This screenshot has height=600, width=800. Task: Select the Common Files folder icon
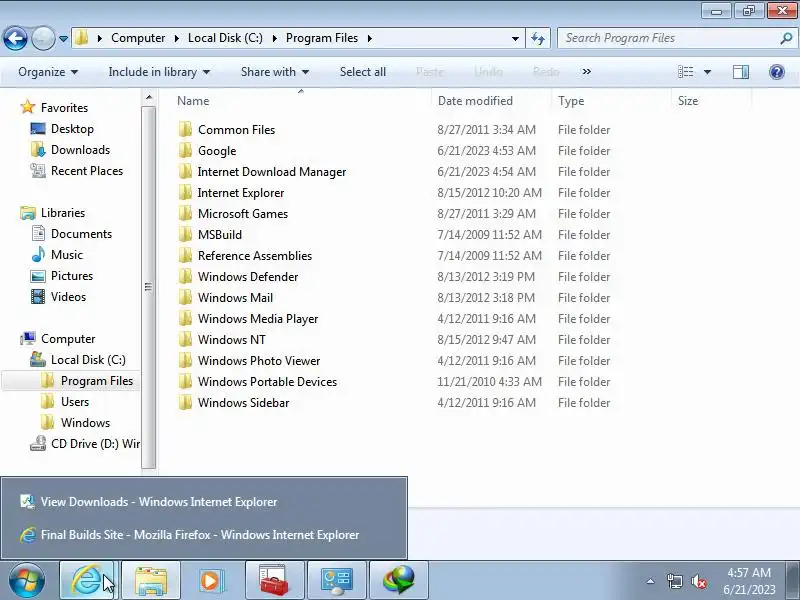point(185,130)
